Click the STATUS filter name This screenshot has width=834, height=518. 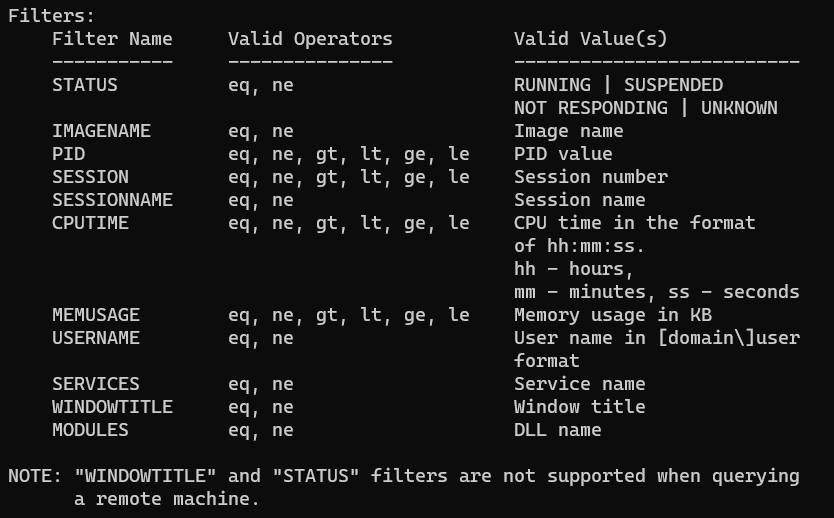[85, 85]
